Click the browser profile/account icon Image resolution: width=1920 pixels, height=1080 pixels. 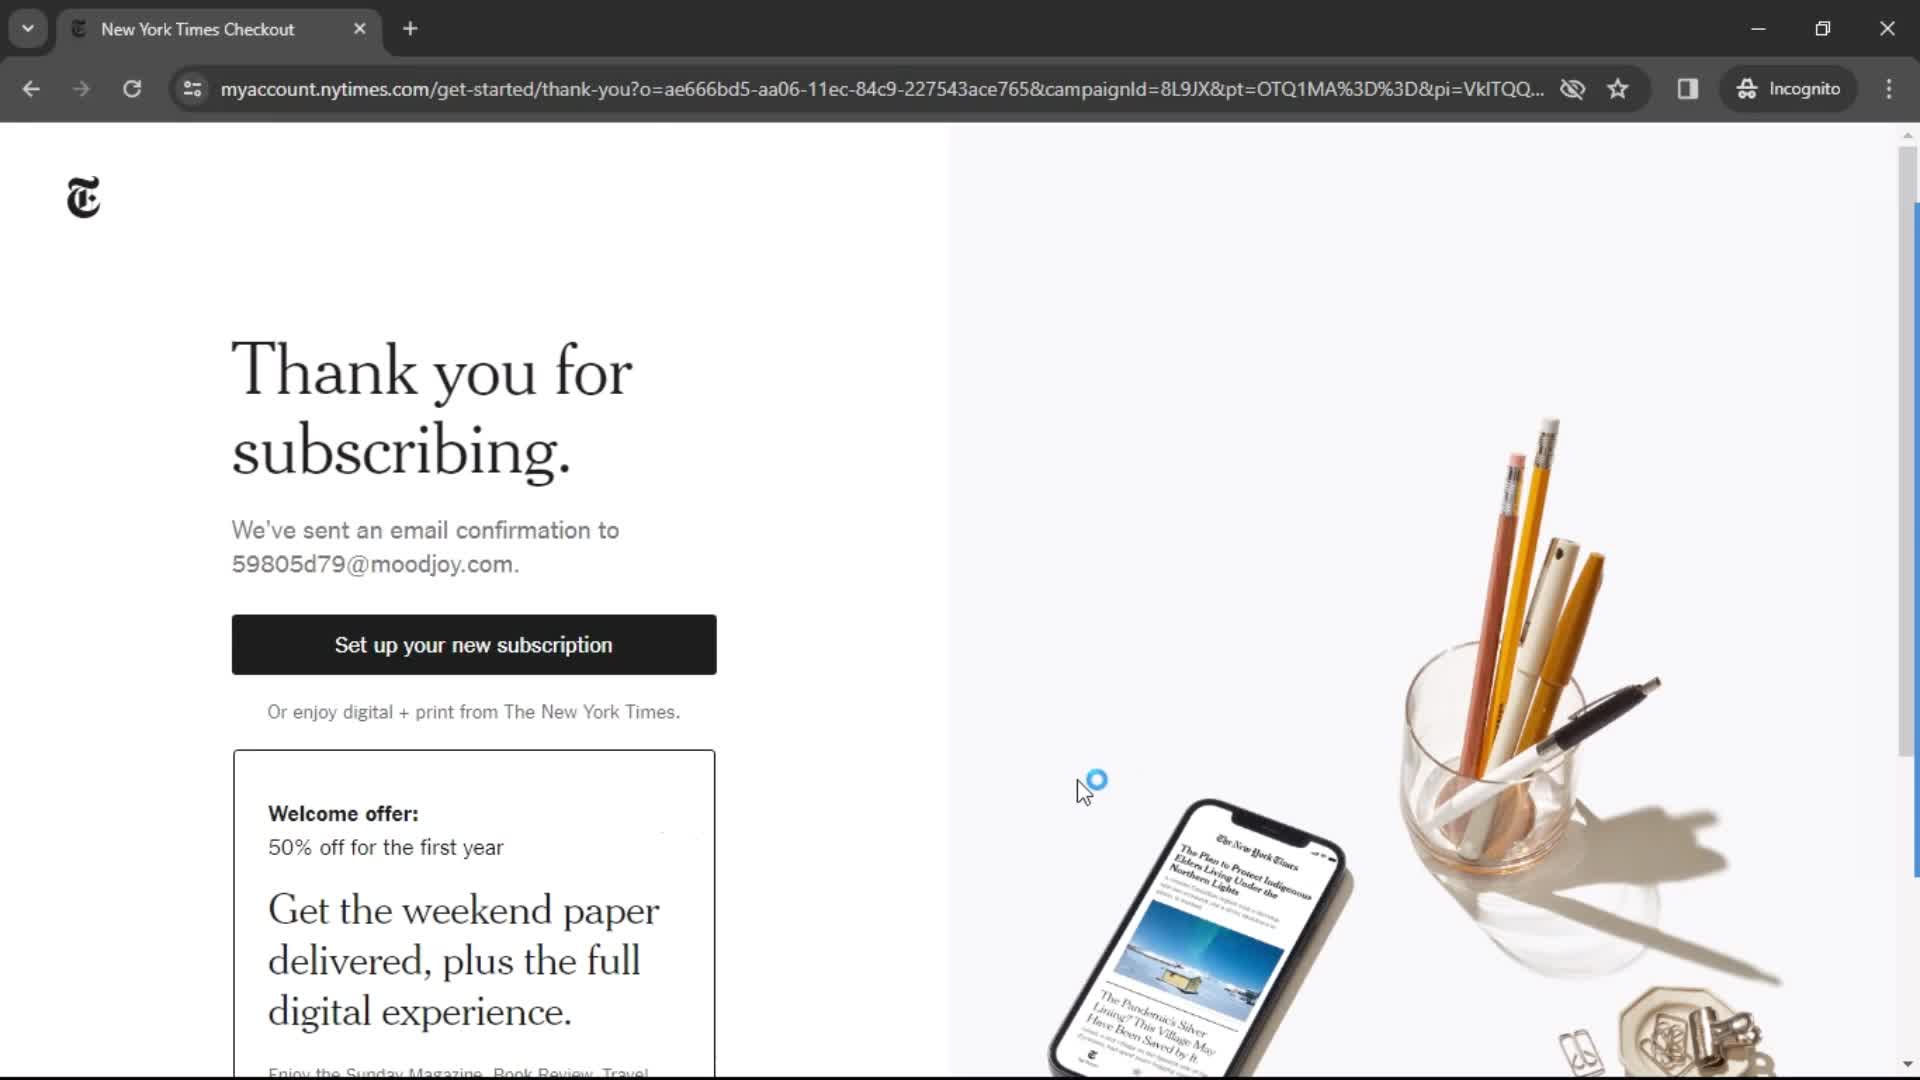tap(1791, 88)
